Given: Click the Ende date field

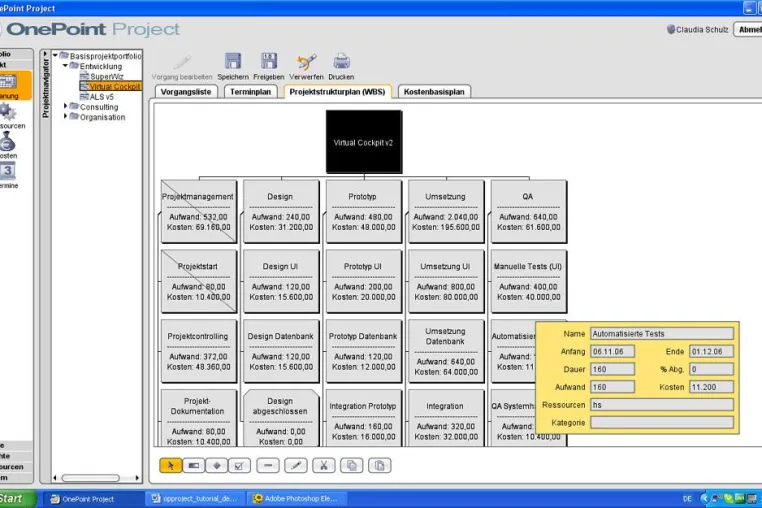Looking at the screenshot, I should (711, 351).
